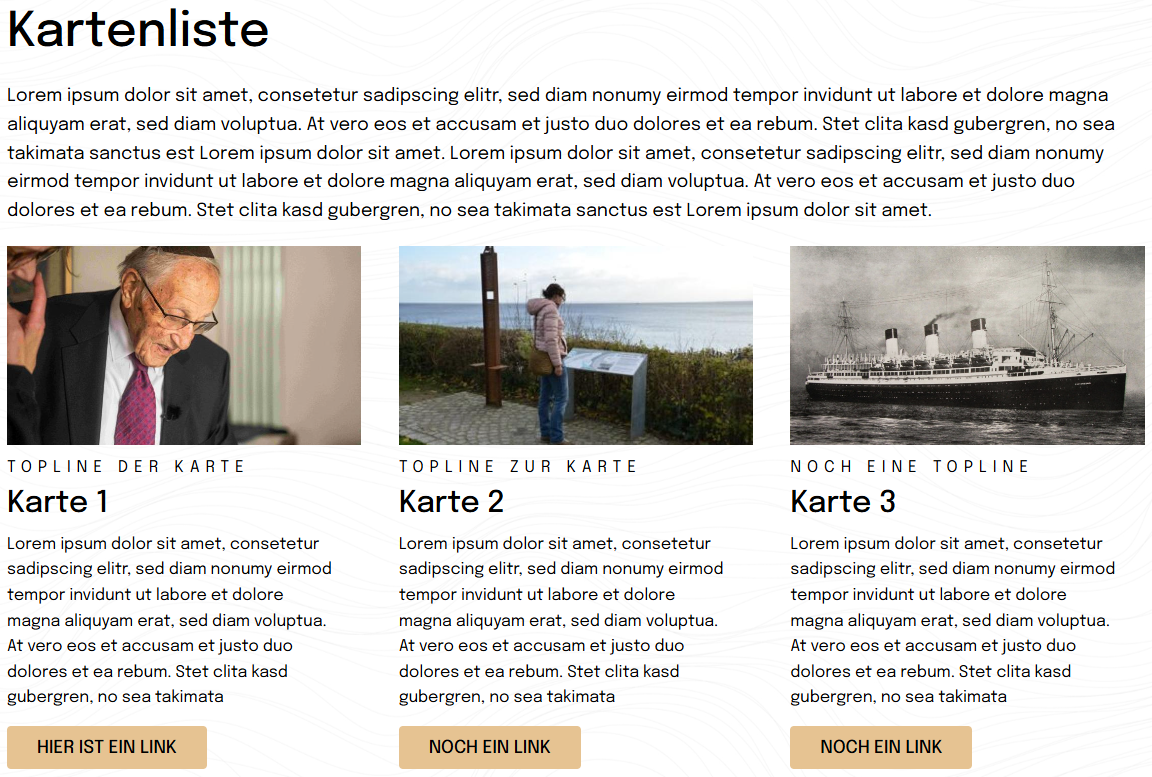The height and width of the screenshot is (777, 1152).
Task: Click the rusty memorial pole in Karte 2 photo
Action: 492,330
